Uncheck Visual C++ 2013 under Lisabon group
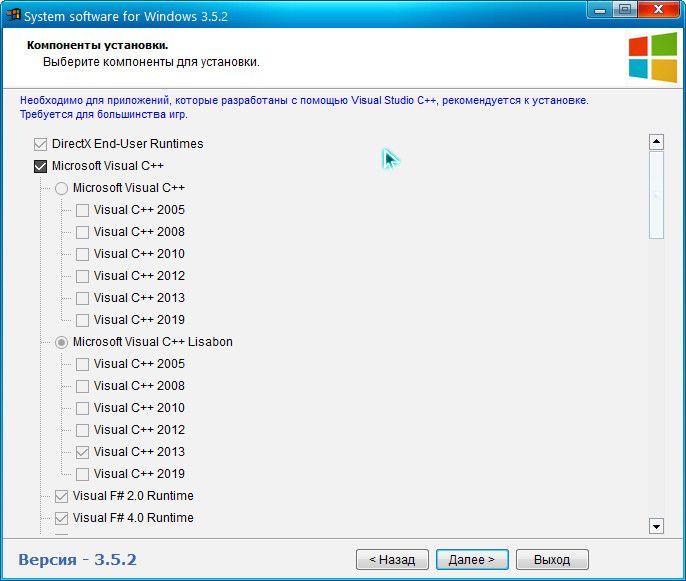 click(x=82, y=452)
